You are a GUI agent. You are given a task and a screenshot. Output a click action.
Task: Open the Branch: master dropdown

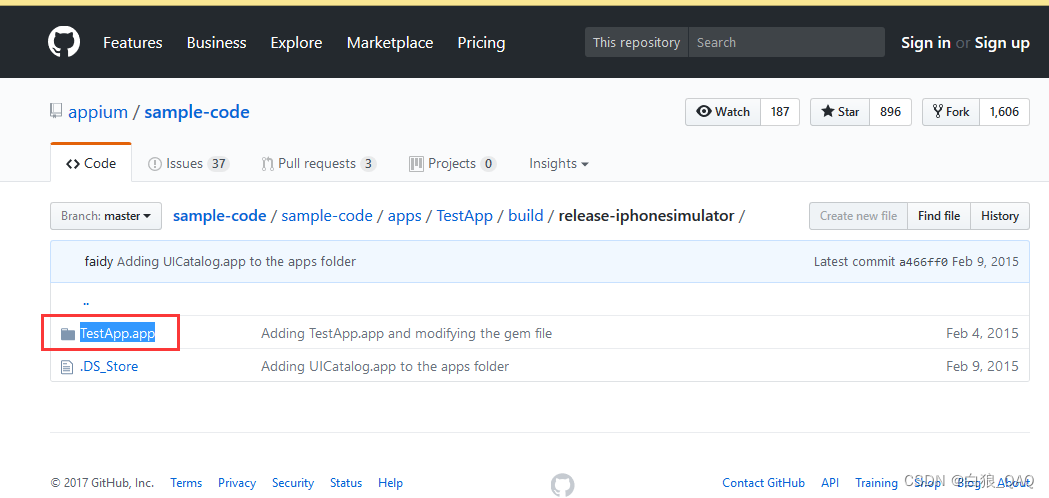click(x=106, y=216)
